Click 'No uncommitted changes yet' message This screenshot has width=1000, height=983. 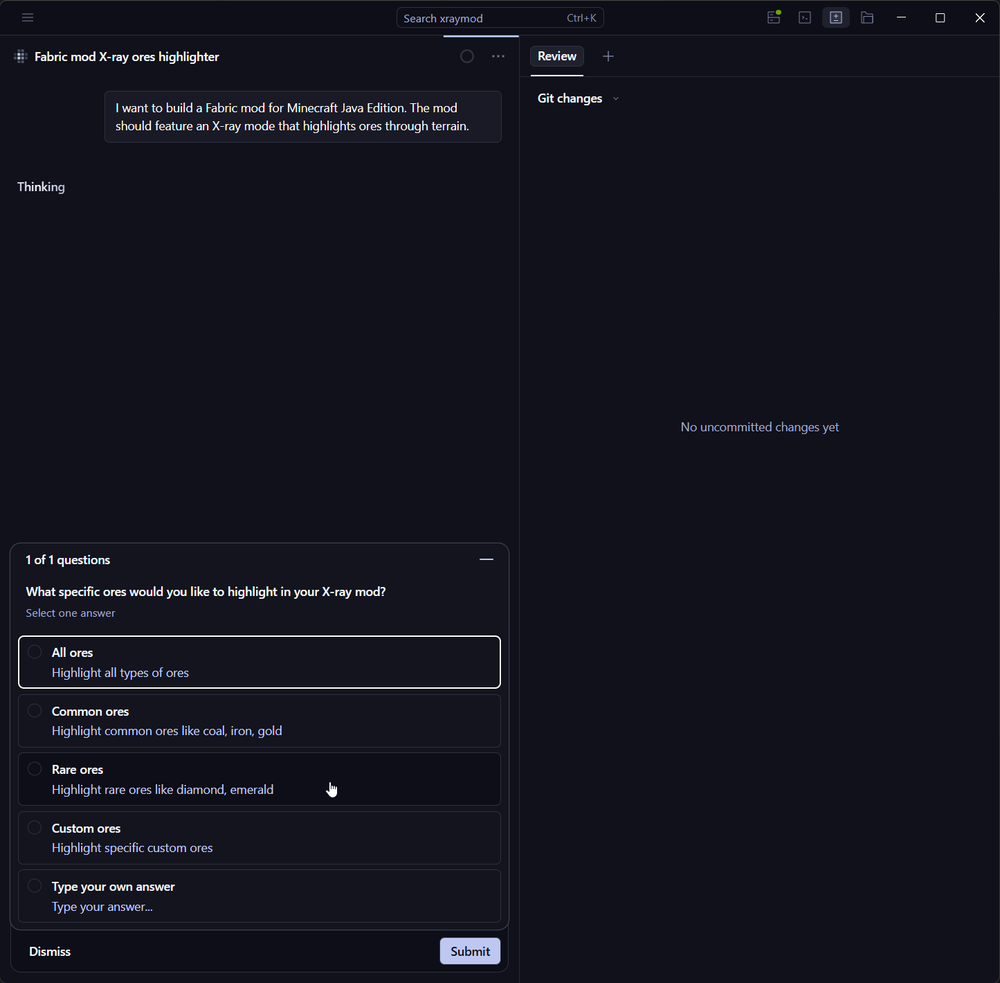[x=760, y=427]
